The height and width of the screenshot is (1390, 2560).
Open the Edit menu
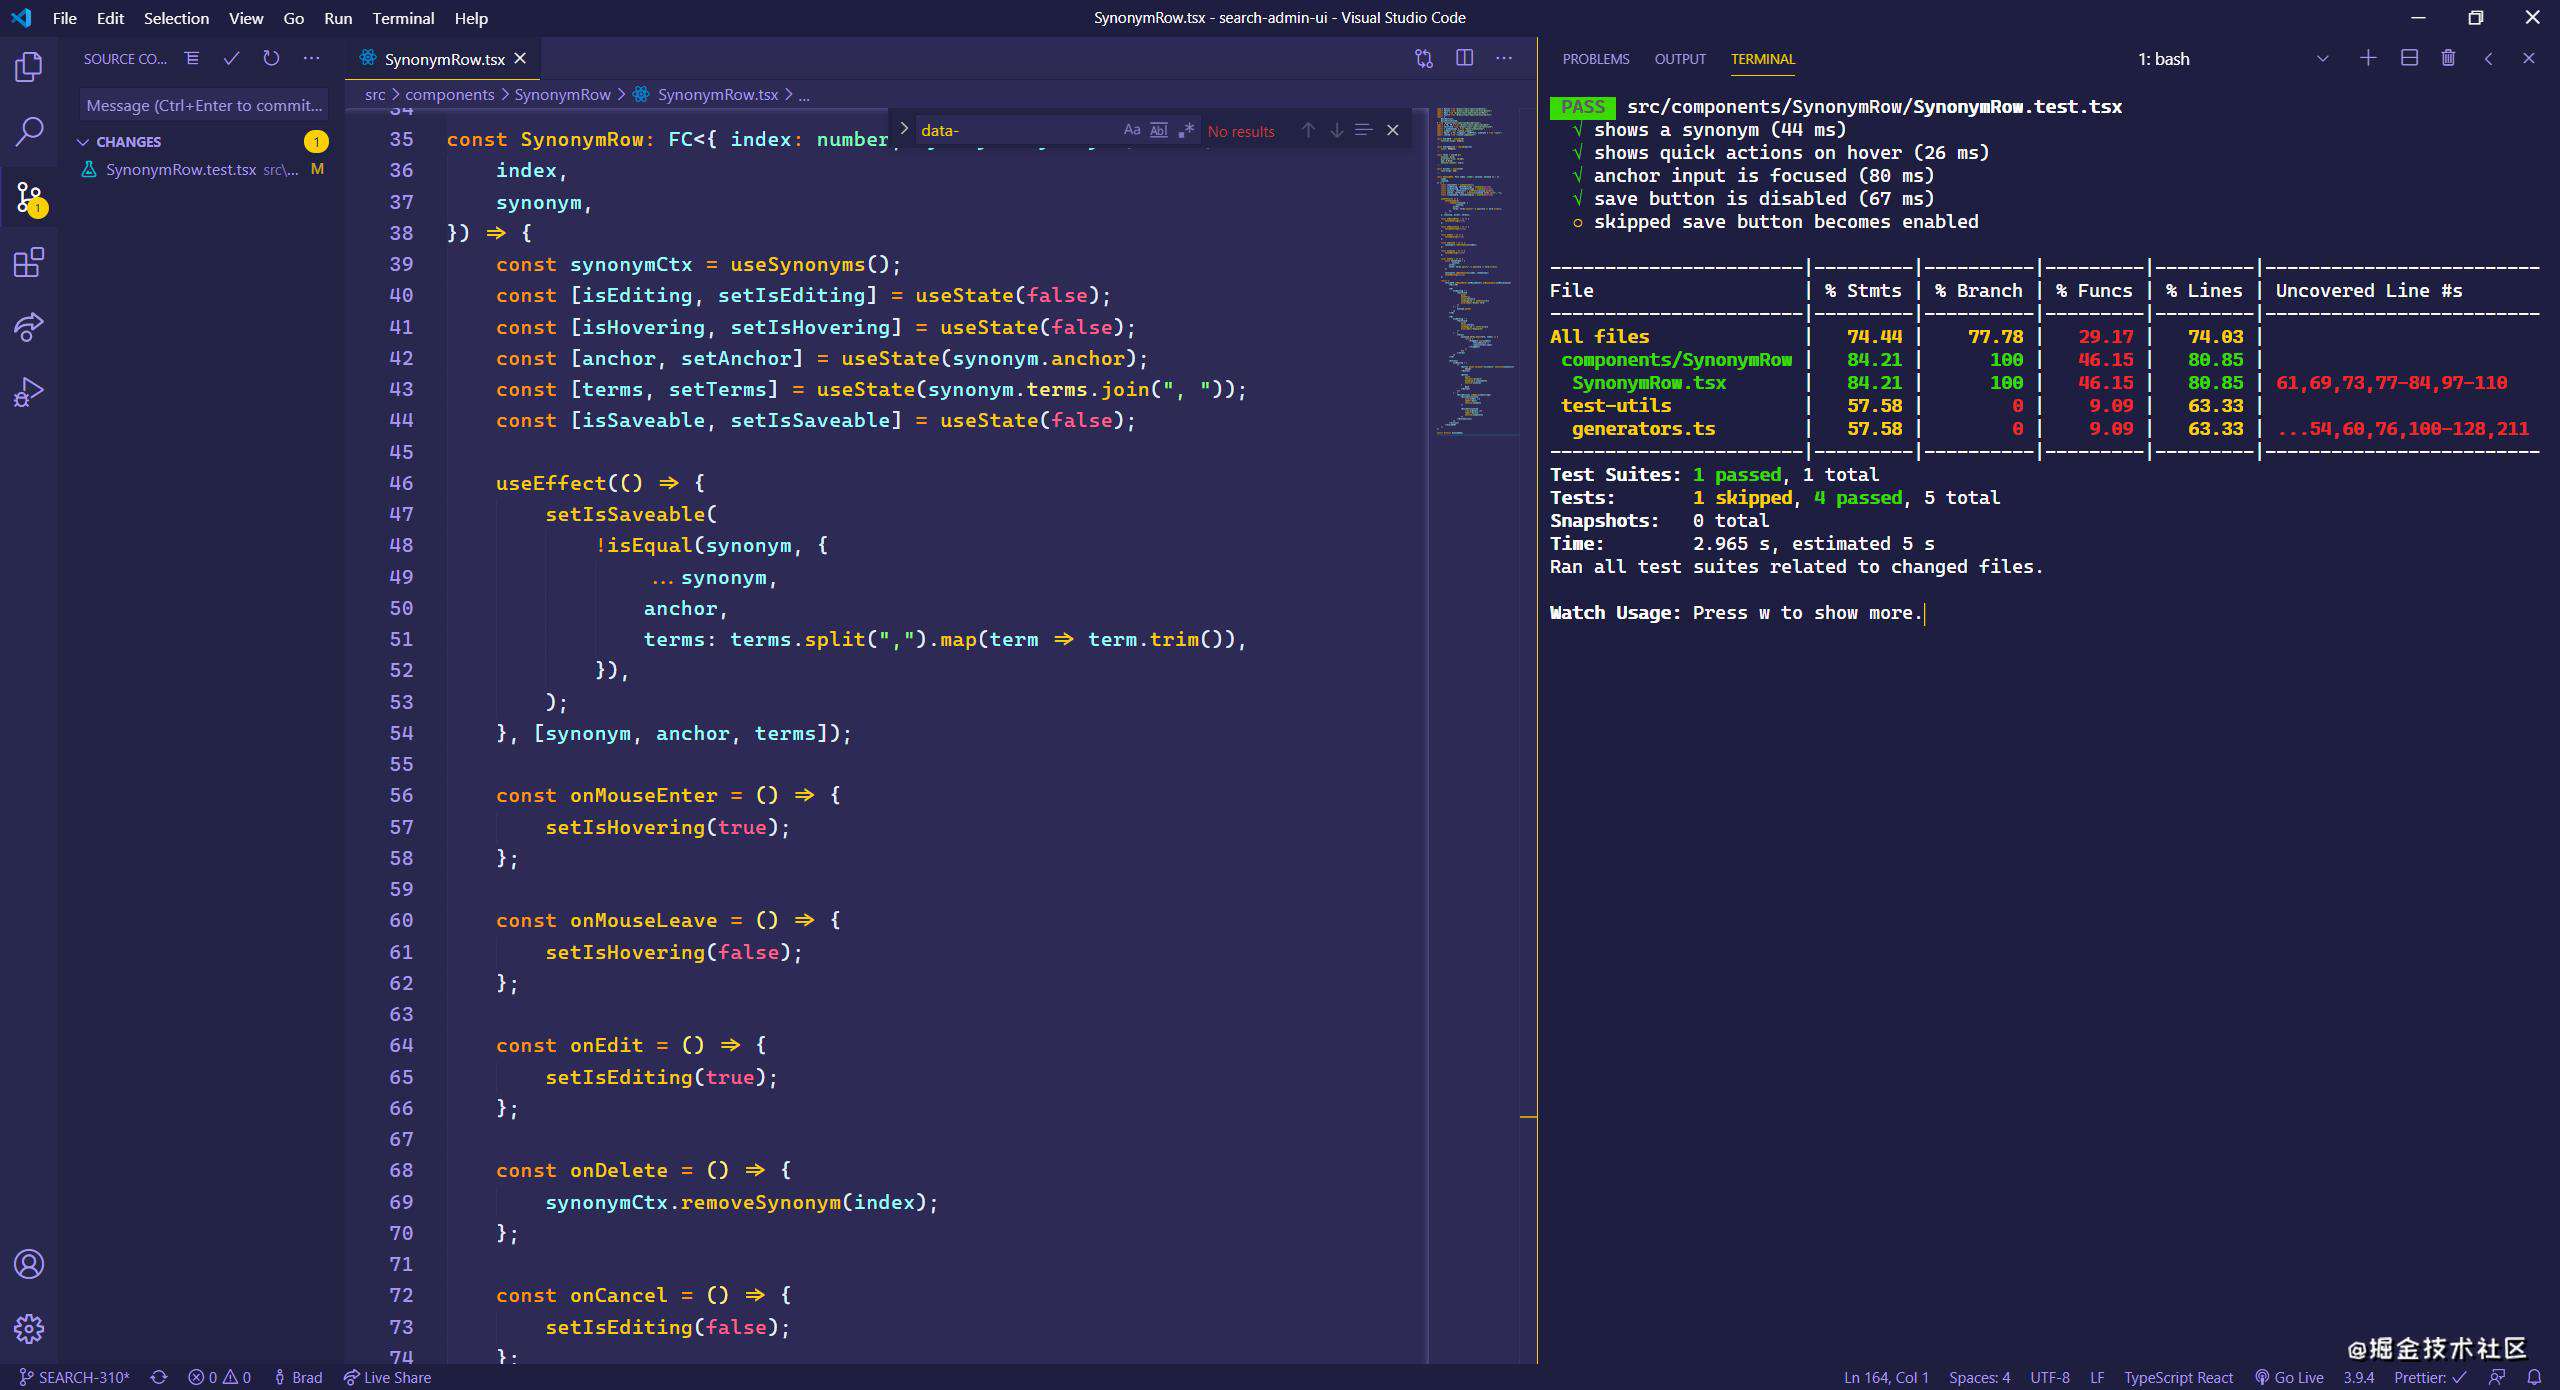click(110, 18)
